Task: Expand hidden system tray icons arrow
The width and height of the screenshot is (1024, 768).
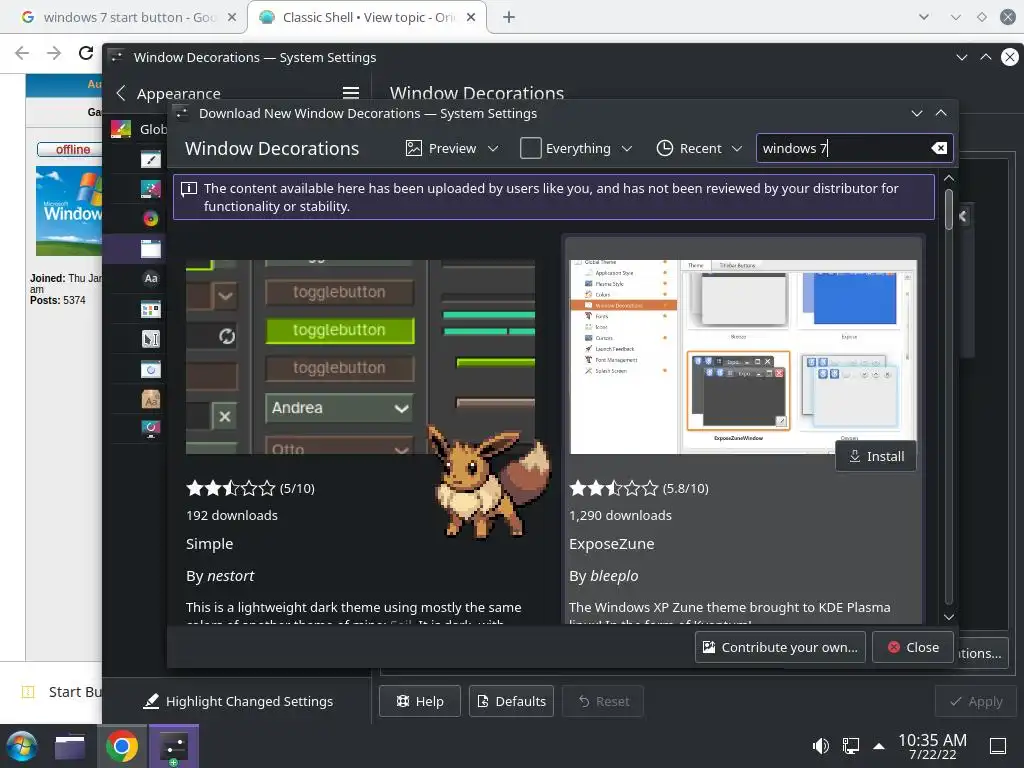Action: tap(879, 746)
